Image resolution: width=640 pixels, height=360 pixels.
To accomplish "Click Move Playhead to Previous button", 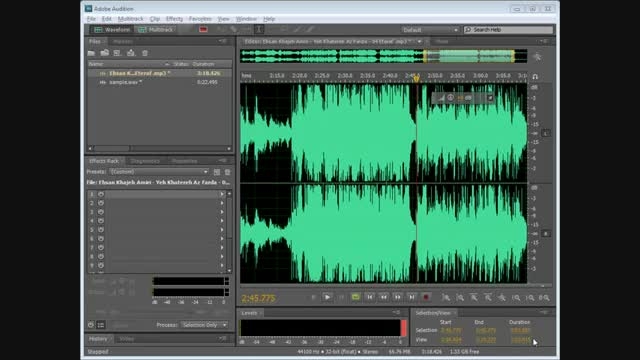I will pos(370,297).
